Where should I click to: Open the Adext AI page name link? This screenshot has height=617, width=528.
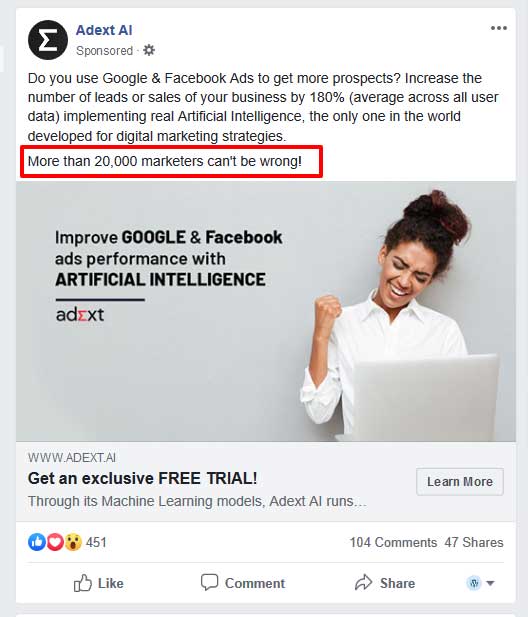pos(104,30)
